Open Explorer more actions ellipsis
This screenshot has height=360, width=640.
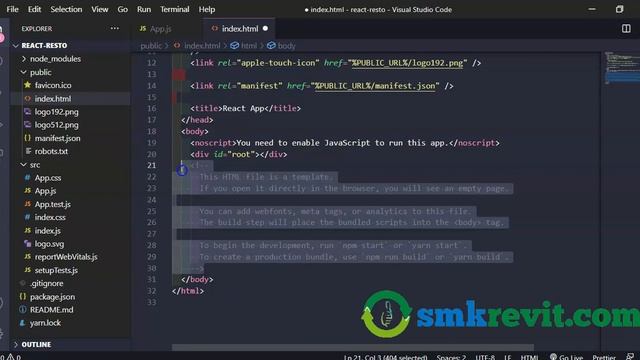(x=115, y=29)
